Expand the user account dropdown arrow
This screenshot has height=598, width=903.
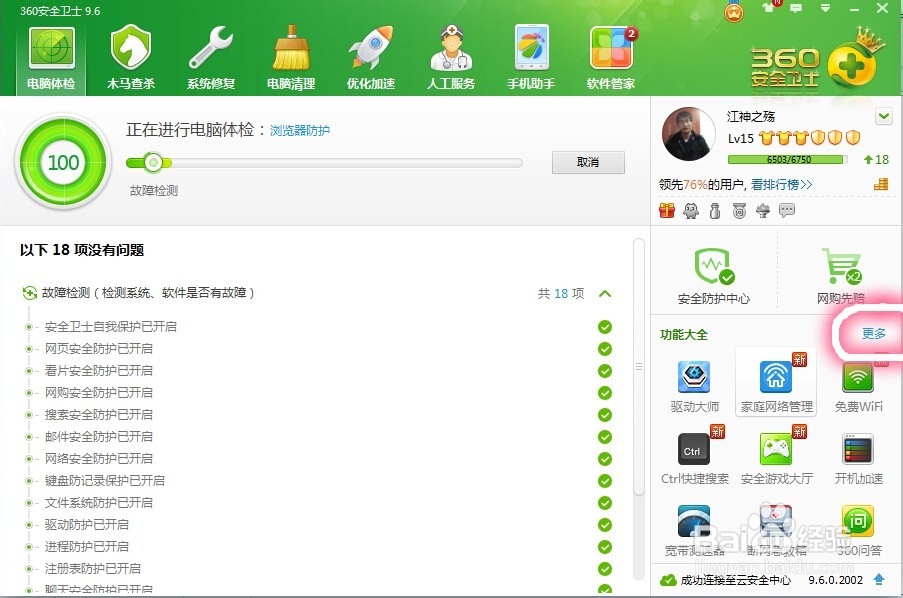point(884,116)
